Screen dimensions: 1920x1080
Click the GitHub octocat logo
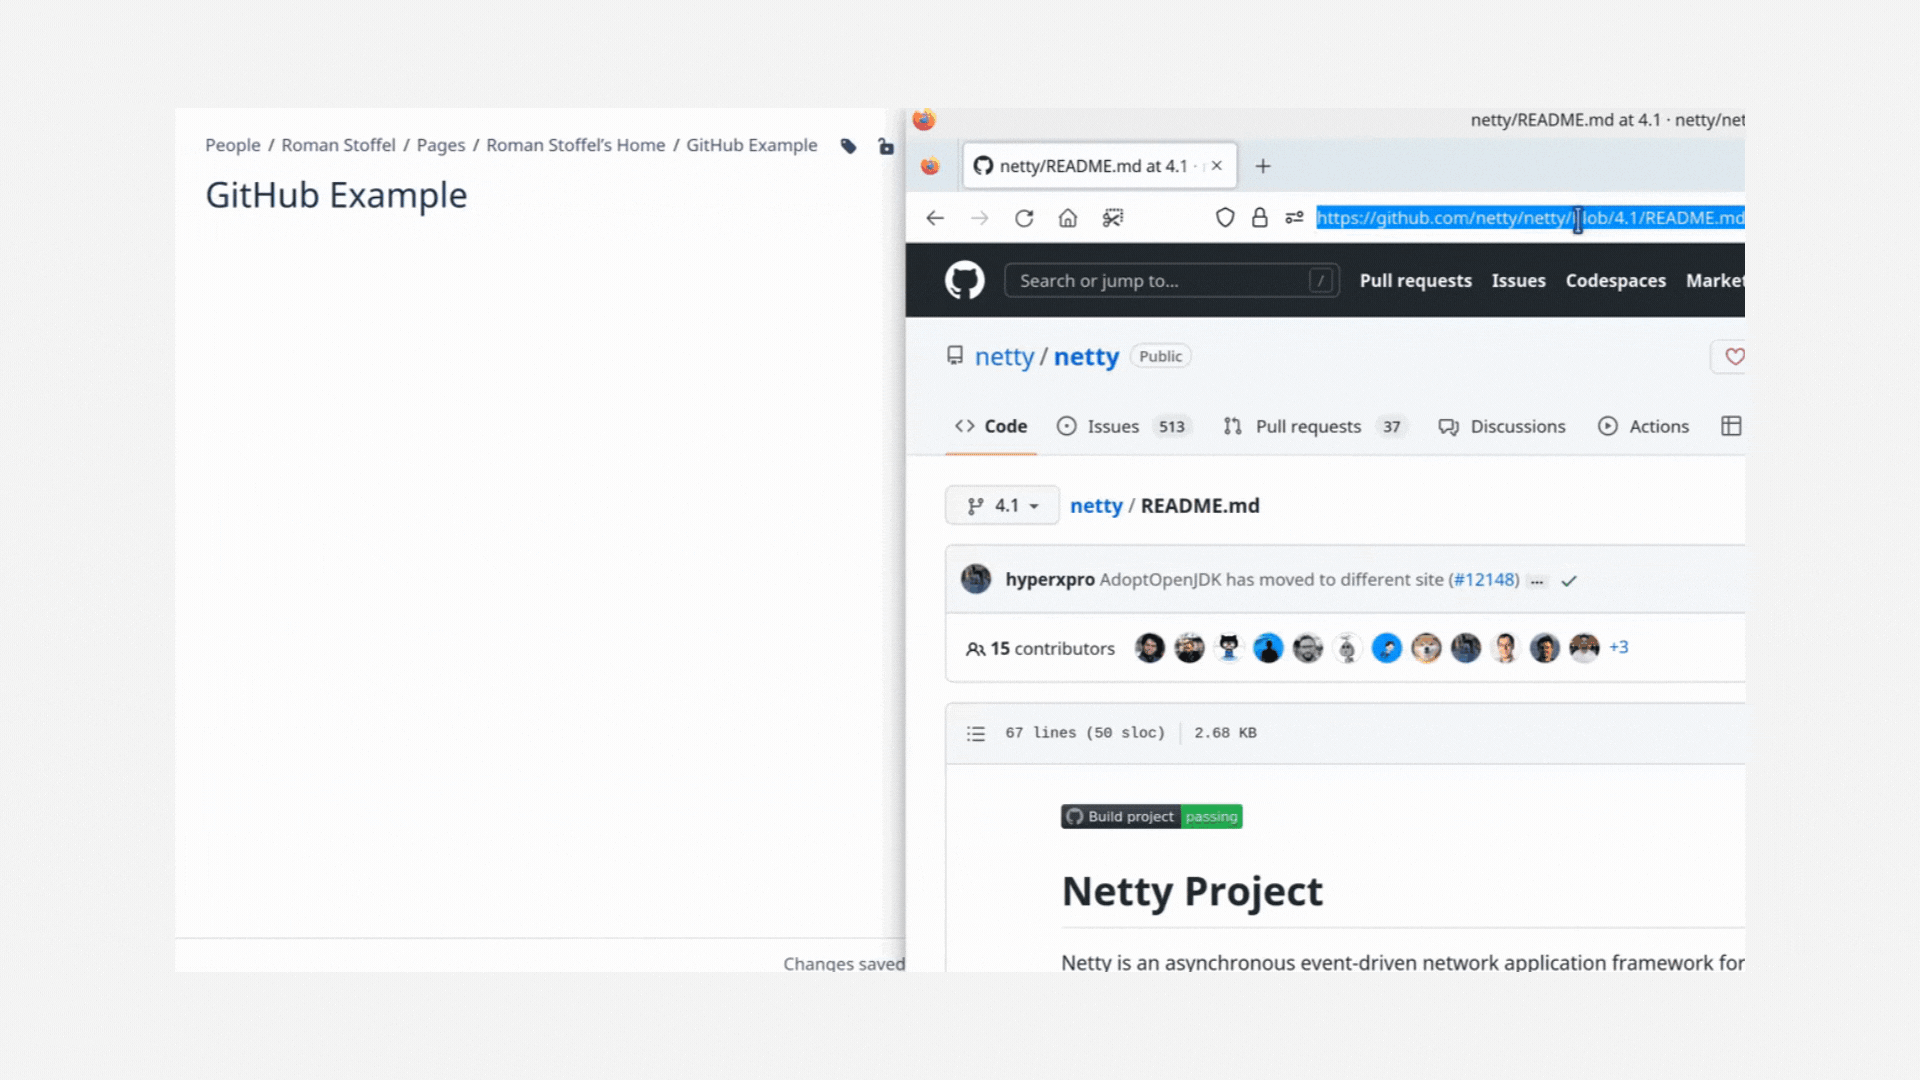coord(963,280)
